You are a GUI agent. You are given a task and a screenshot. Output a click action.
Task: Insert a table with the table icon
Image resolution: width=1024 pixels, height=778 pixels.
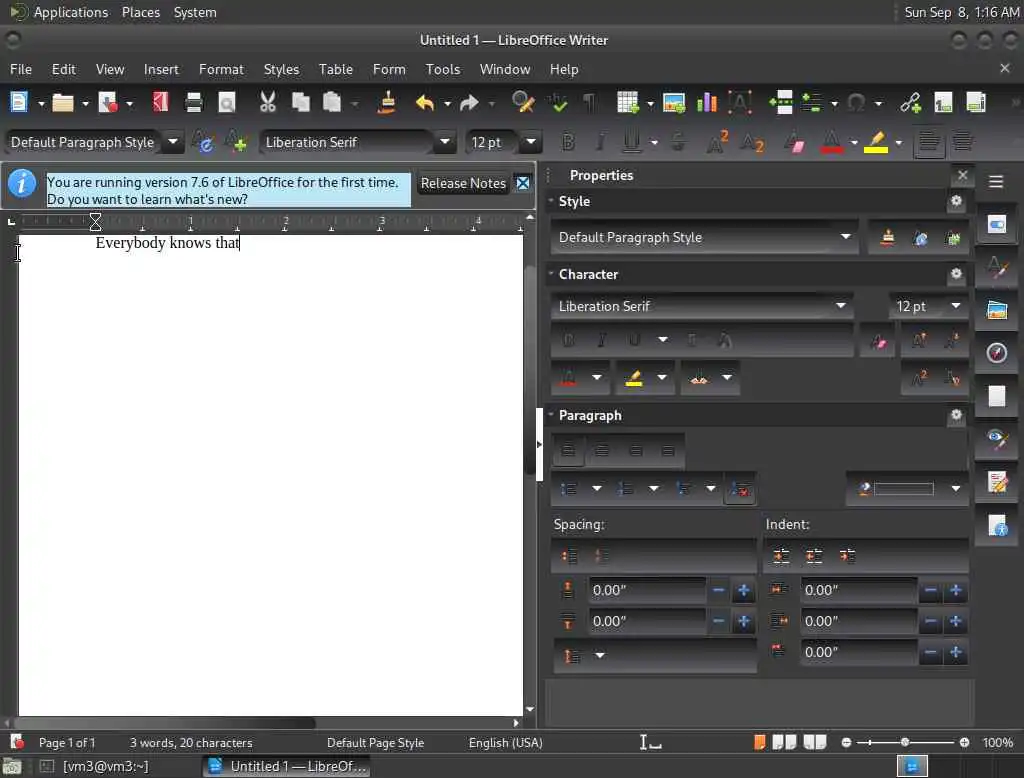627,103
